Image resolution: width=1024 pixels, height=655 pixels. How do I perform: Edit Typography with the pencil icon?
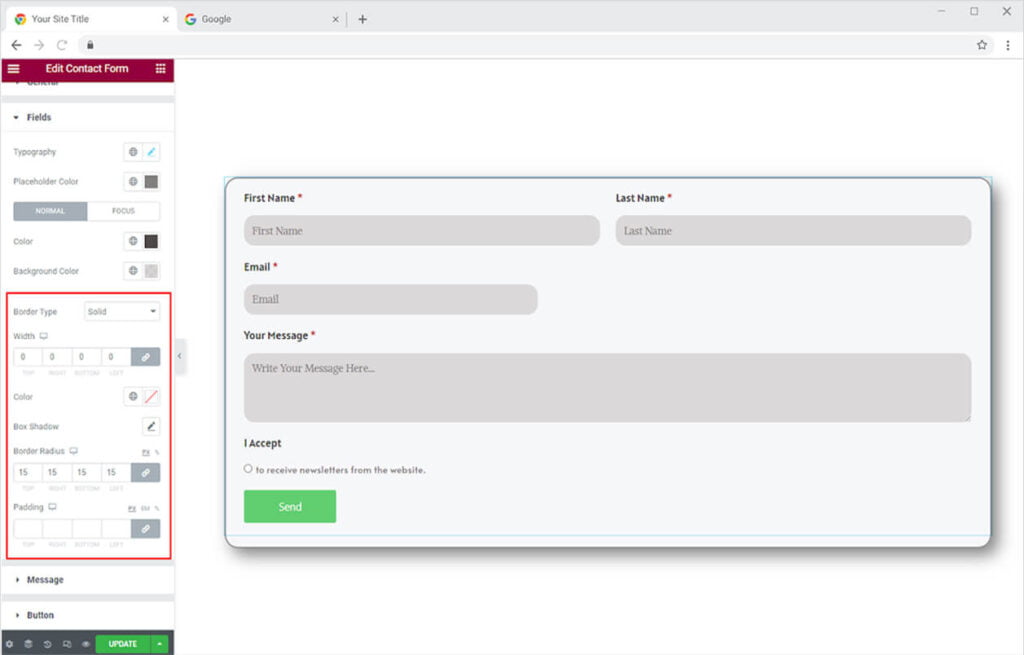(x=151, y=152)
